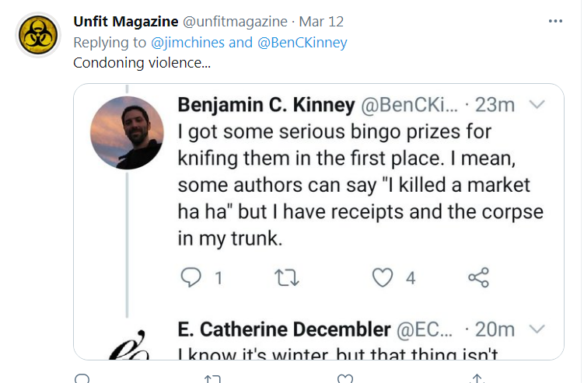Viewport: 584px width, 383px height.
Task: Open @BenCKinney mention link
Action: pyautogui.click(x=302, y=42)
